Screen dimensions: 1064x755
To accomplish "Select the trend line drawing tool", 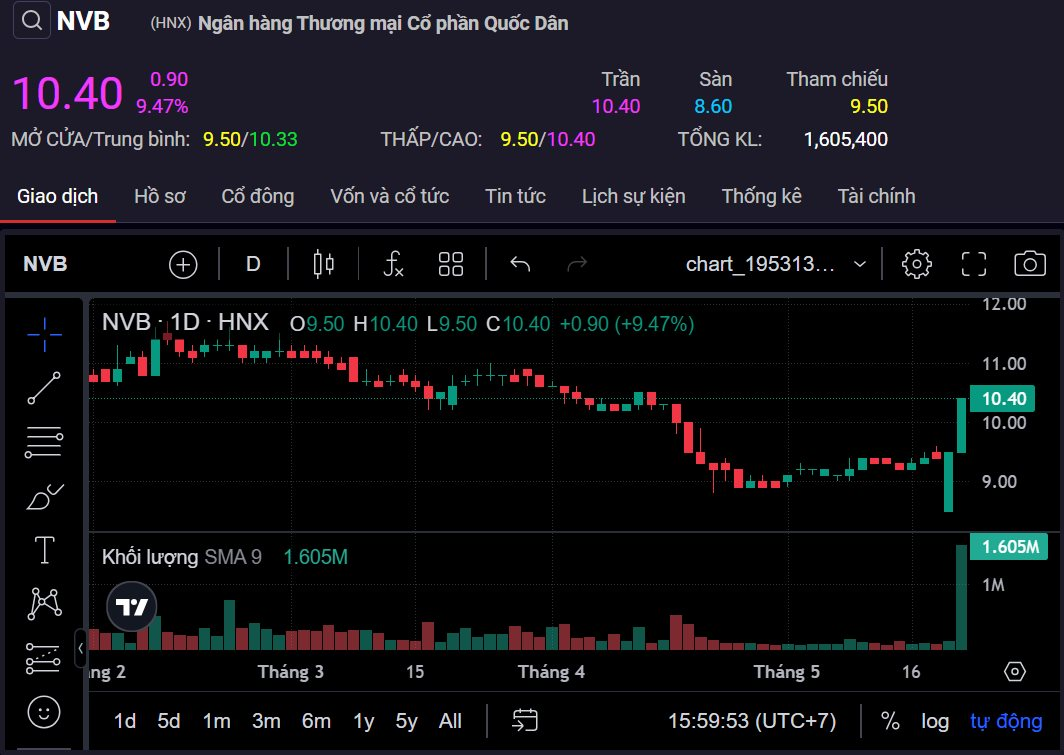I will tap(44, 388).
